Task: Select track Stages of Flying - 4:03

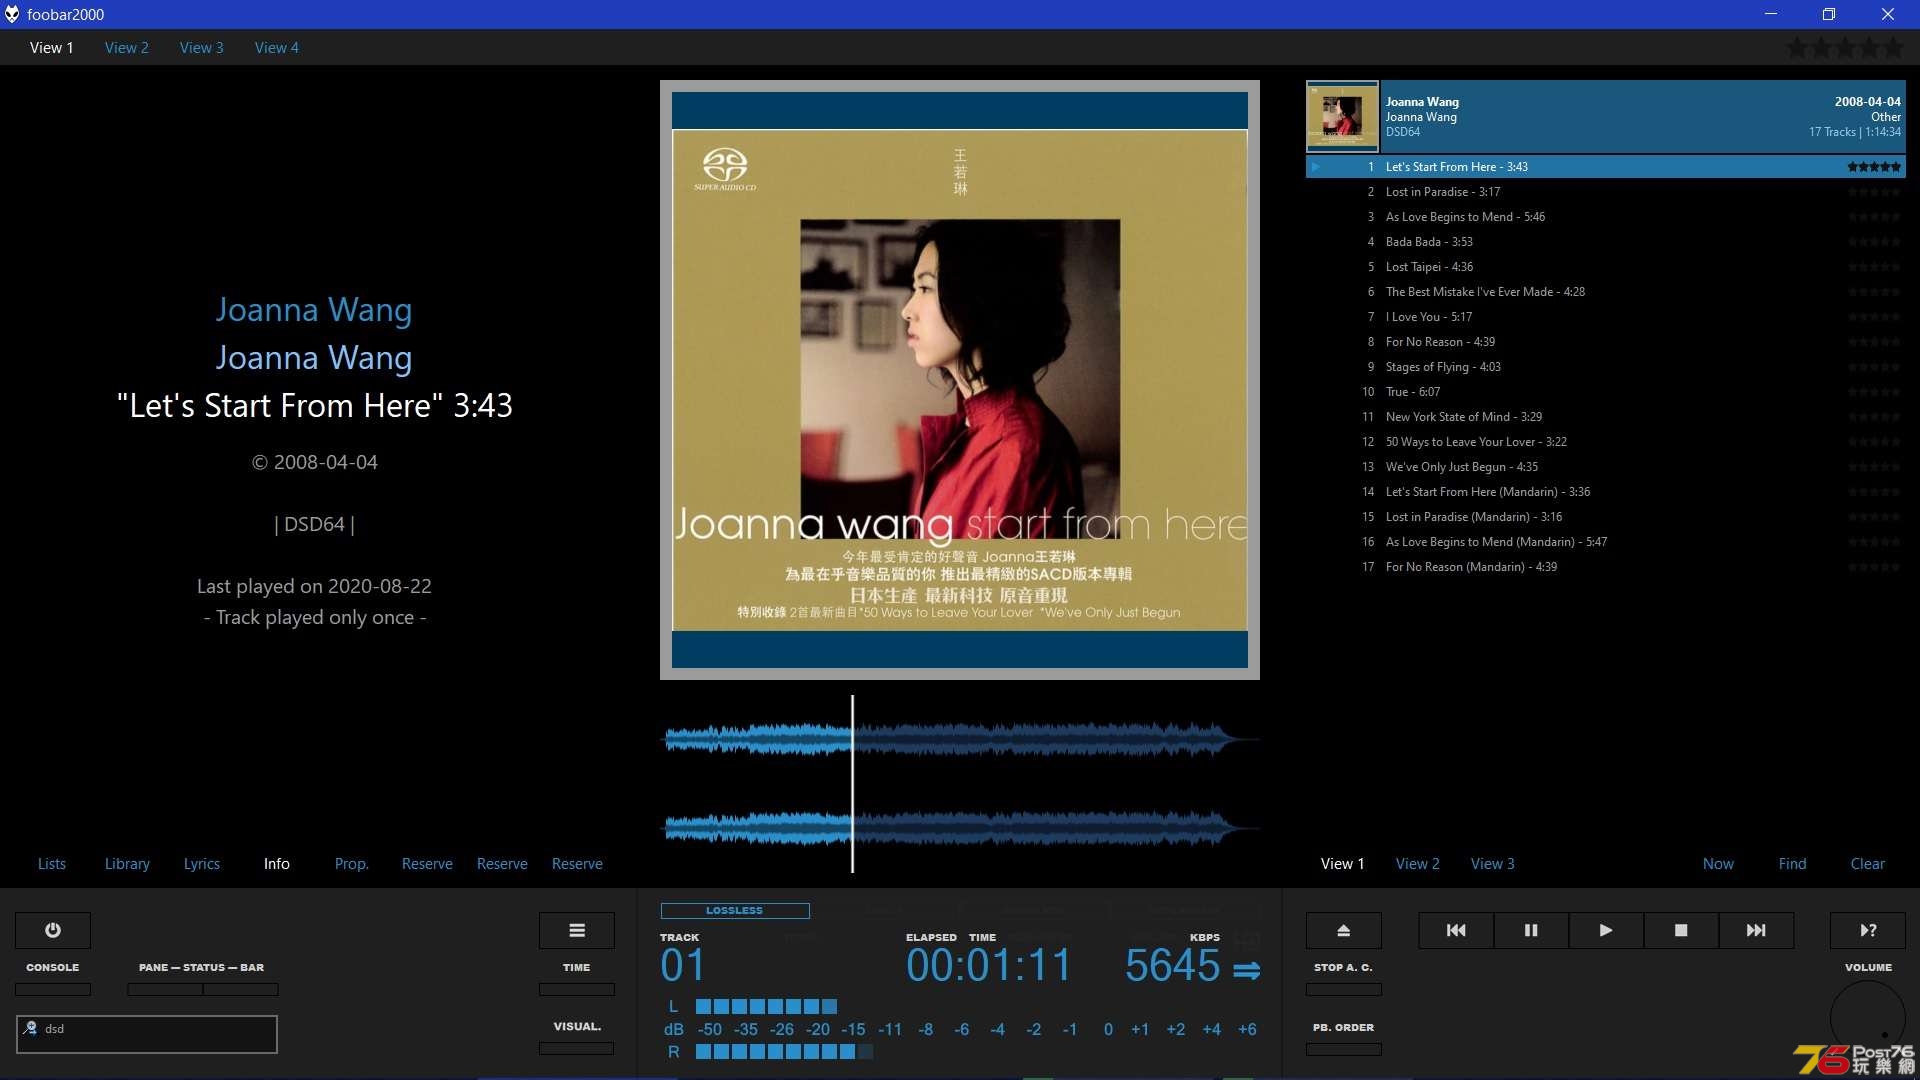Action: (1606, 367)
